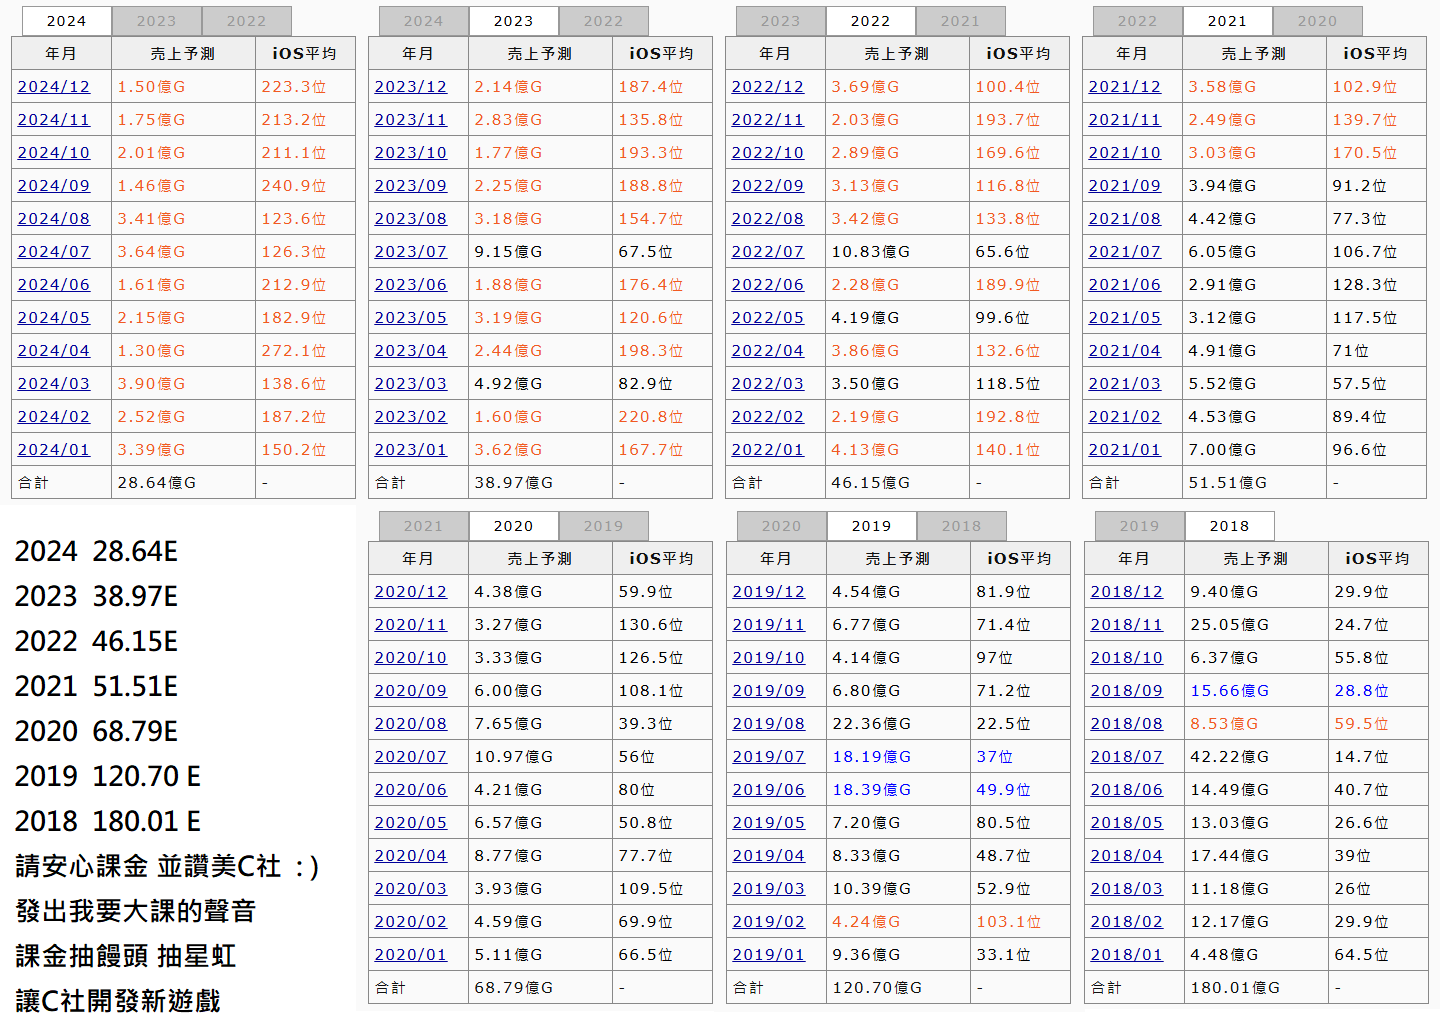
Task: Open the 2019/02 month link
Action: [769, 922]
